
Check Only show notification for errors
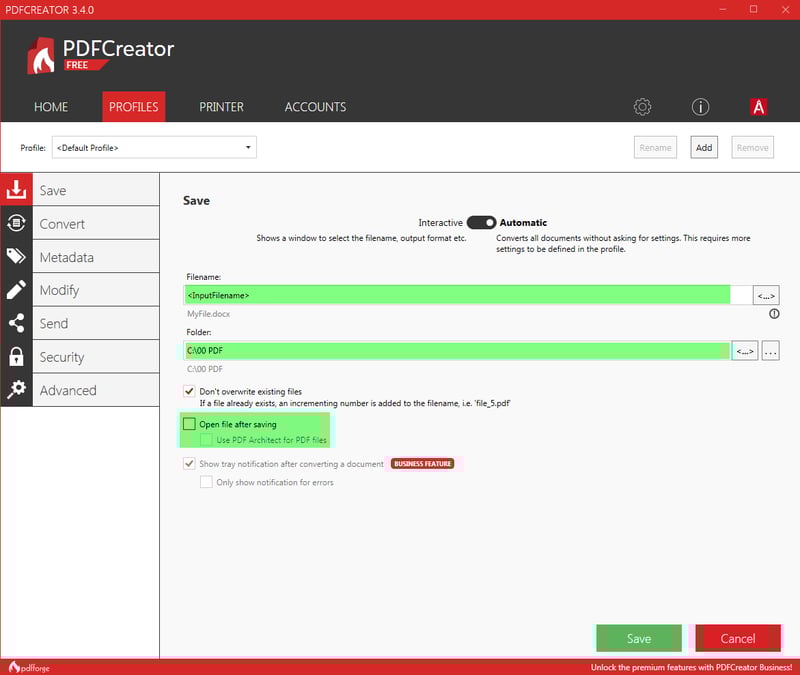click(x=206, y=482)
